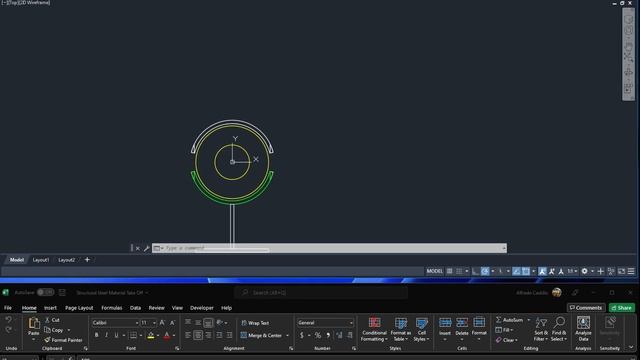Toggle Excel AutoSave switch
This screenshot has width=640, height=360.
click(x=45, y=292)
